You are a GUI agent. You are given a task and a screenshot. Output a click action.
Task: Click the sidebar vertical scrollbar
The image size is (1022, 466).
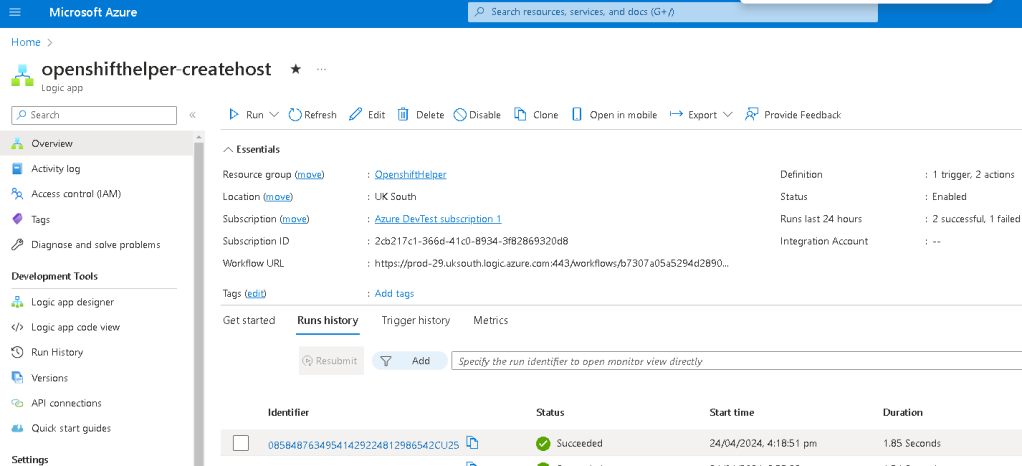click(199, 300)
